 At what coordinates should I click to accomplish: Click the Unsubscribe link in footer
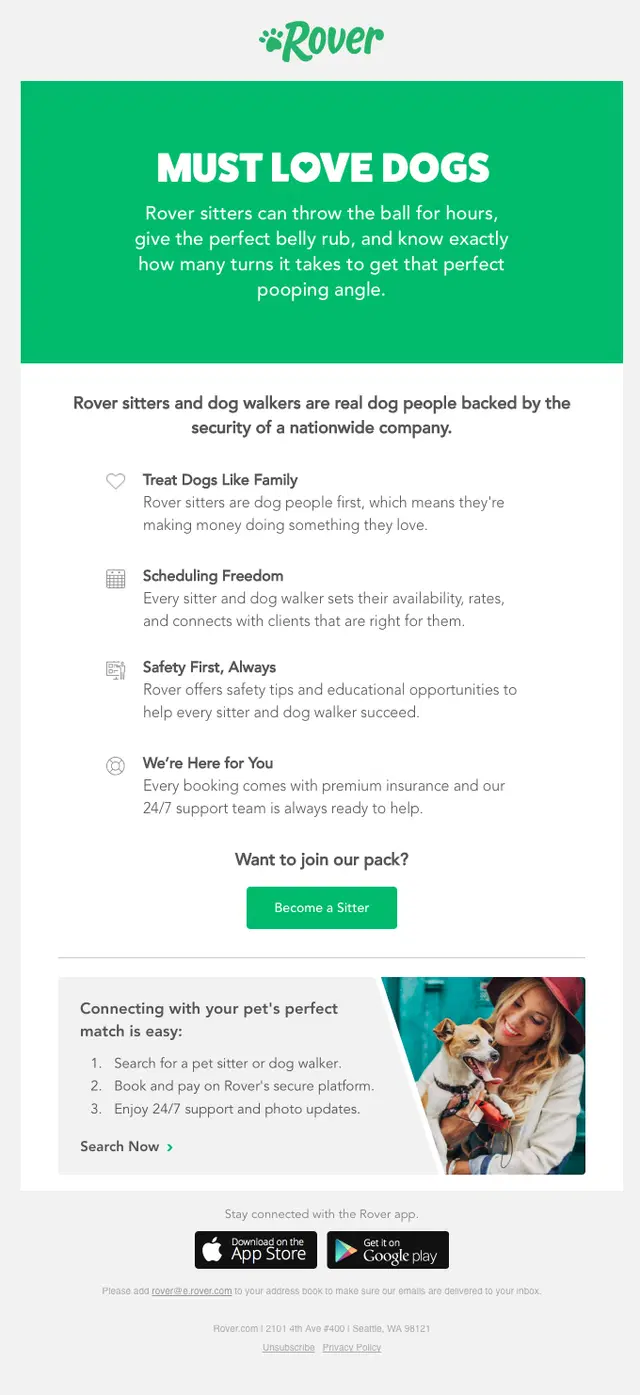coord(289,1347)
